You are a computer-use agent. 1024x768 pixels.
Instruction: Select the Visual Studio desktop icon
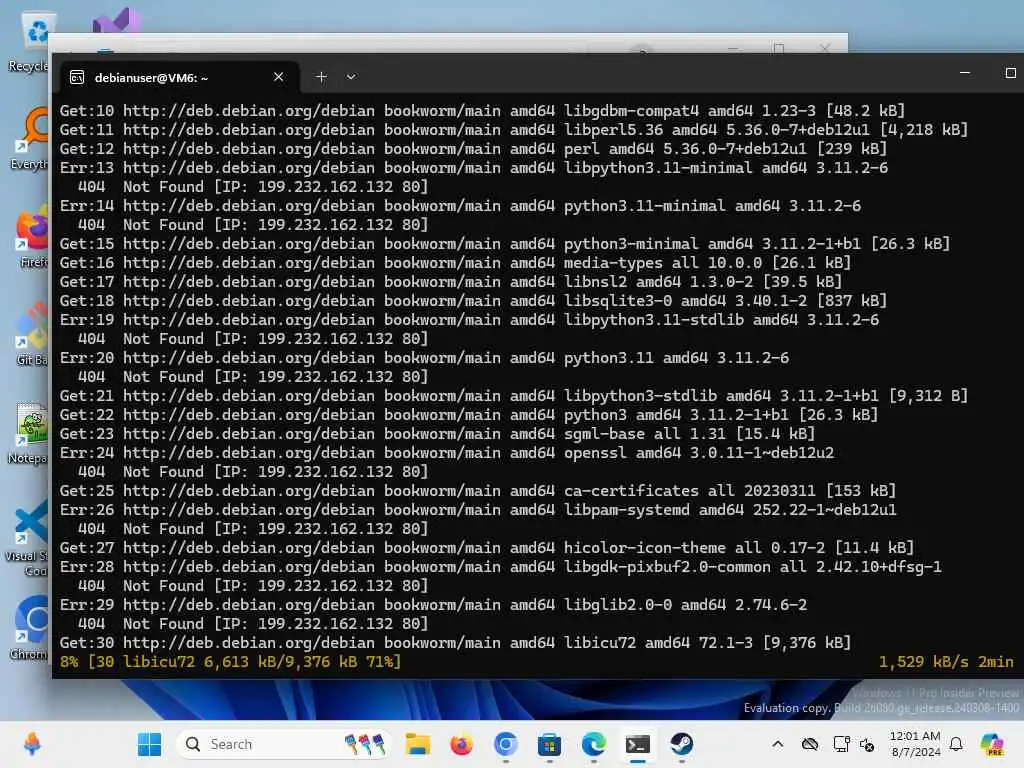[116, 21]
